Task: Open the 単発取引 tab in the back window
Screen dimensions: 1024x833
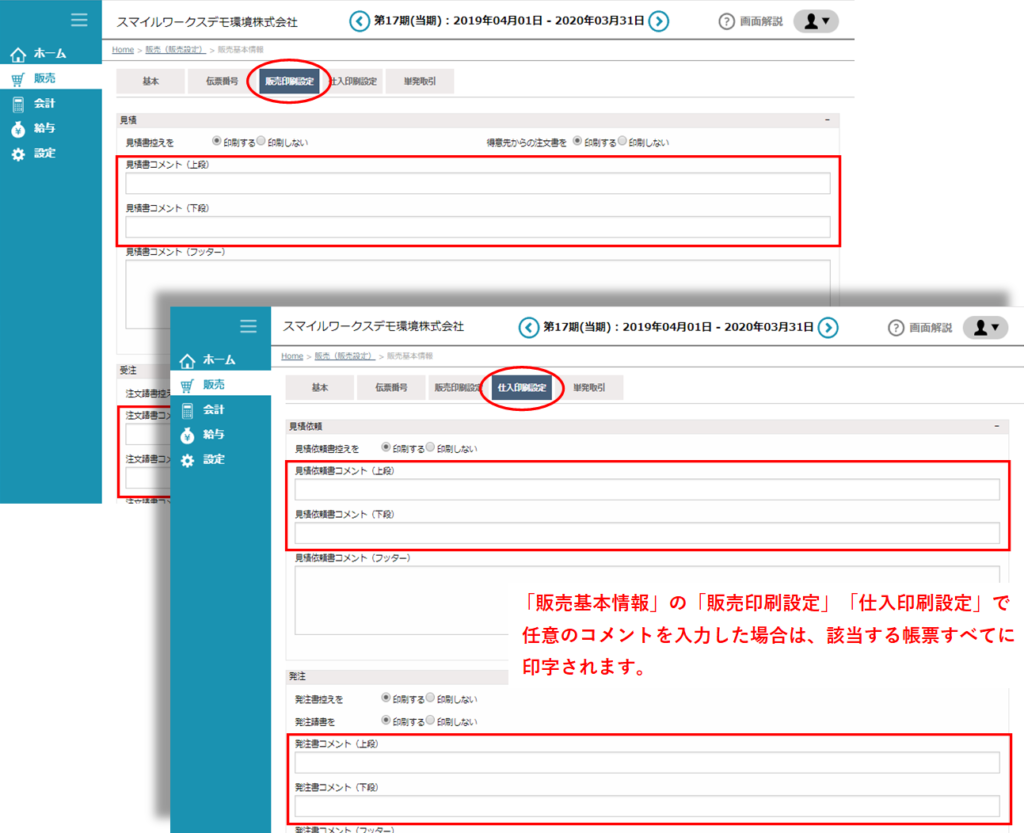Action: click(x=419, y=81)
